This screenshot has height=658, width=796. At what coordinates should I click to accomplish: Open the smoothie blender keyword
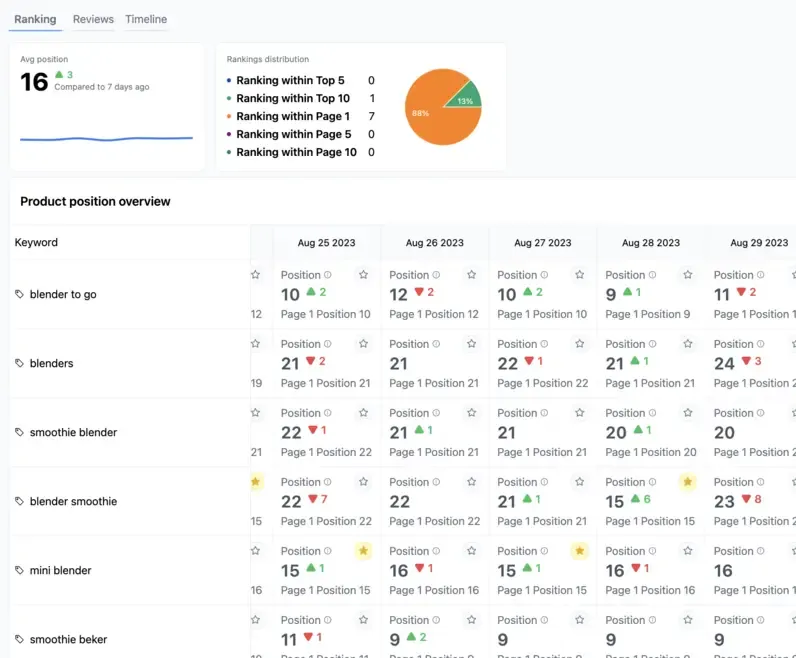tap(73, 433)
